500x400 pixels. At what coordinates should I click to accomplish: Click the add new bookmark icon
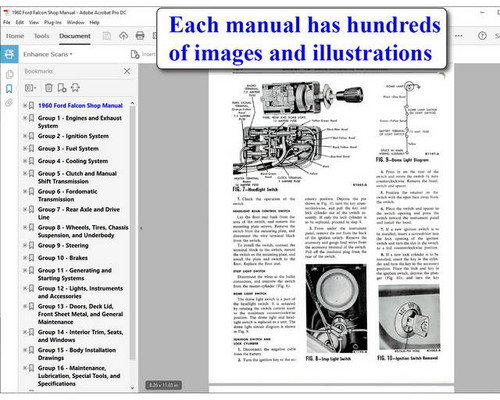click(x=62, y=88)
